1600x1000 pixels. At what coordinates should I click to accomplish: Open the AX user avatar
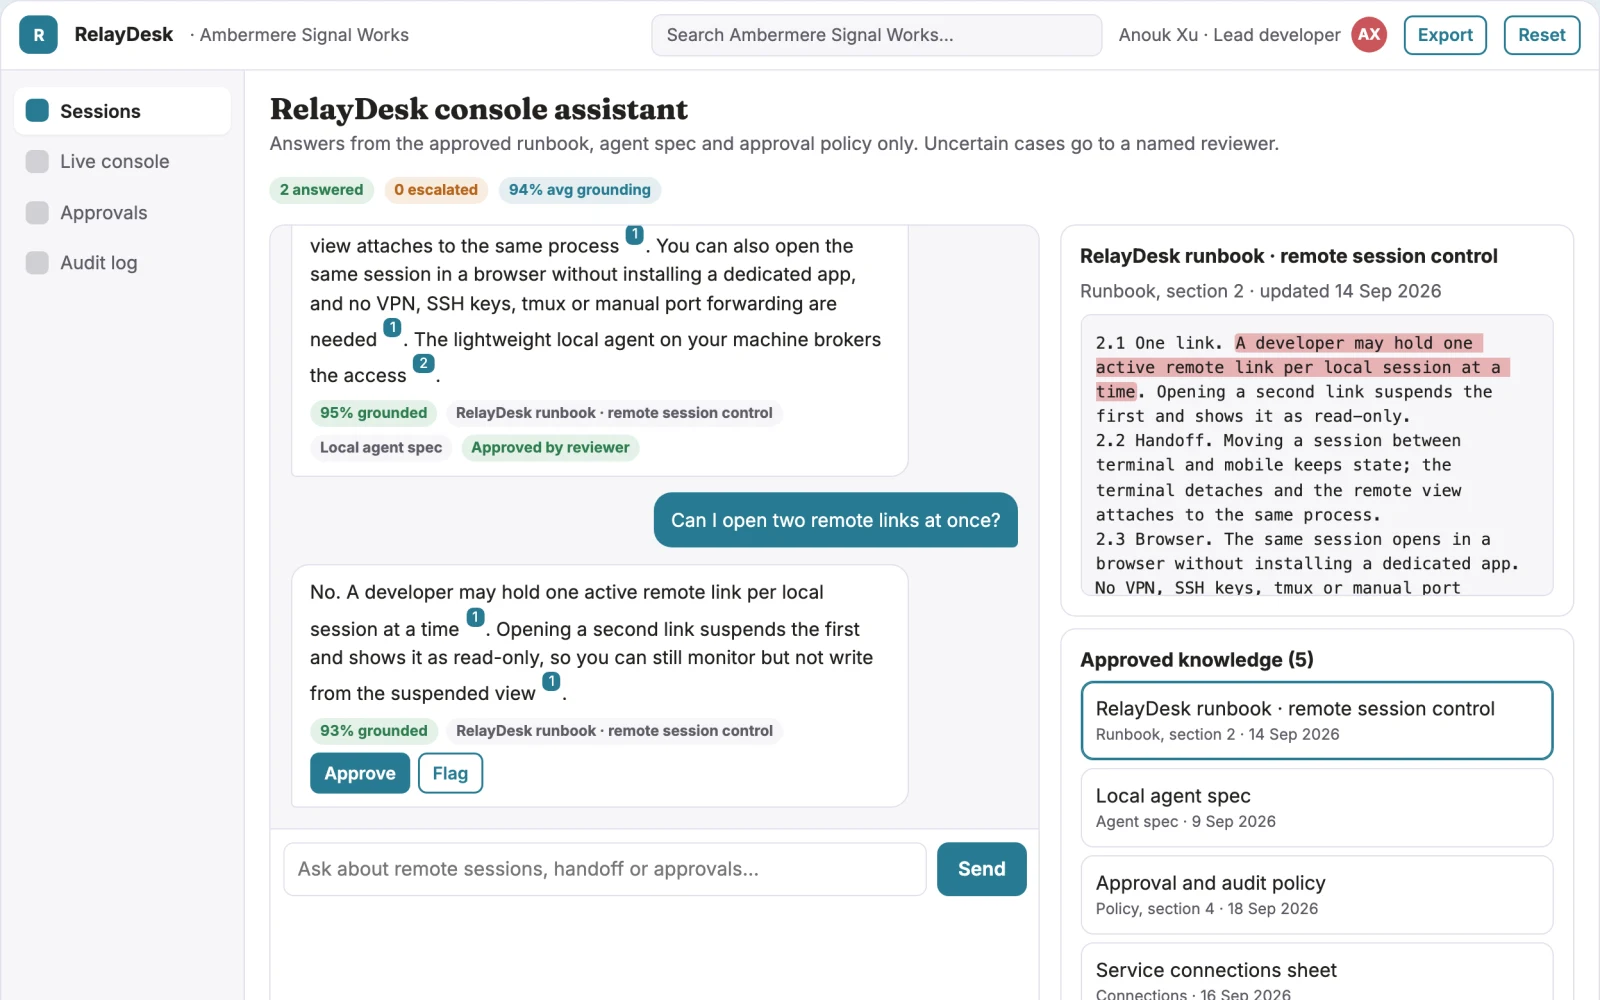tap(1369, 35)
